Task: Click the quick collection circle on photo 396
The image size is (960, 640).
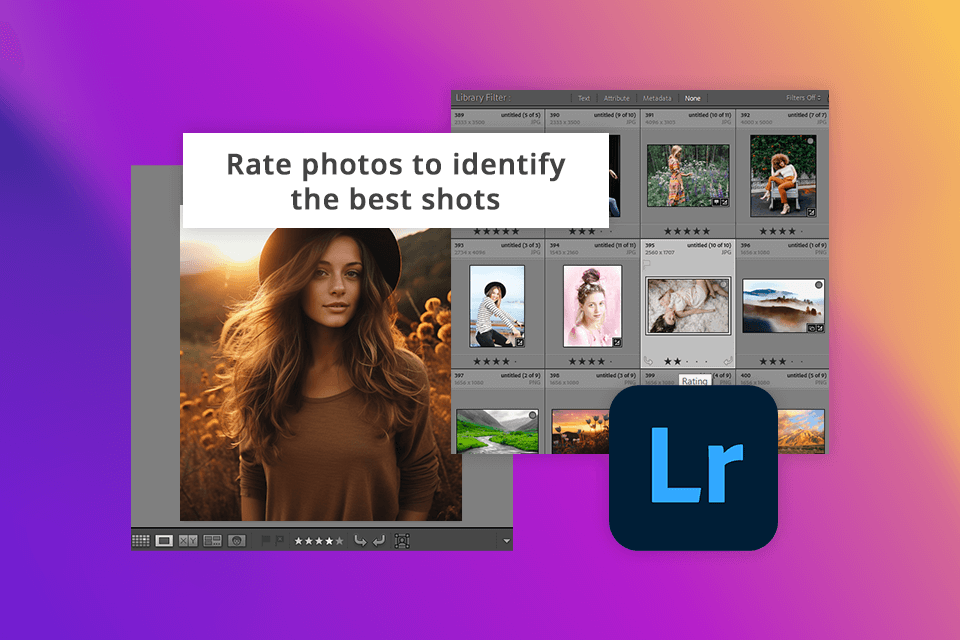Action: click(x=819, y=285)
